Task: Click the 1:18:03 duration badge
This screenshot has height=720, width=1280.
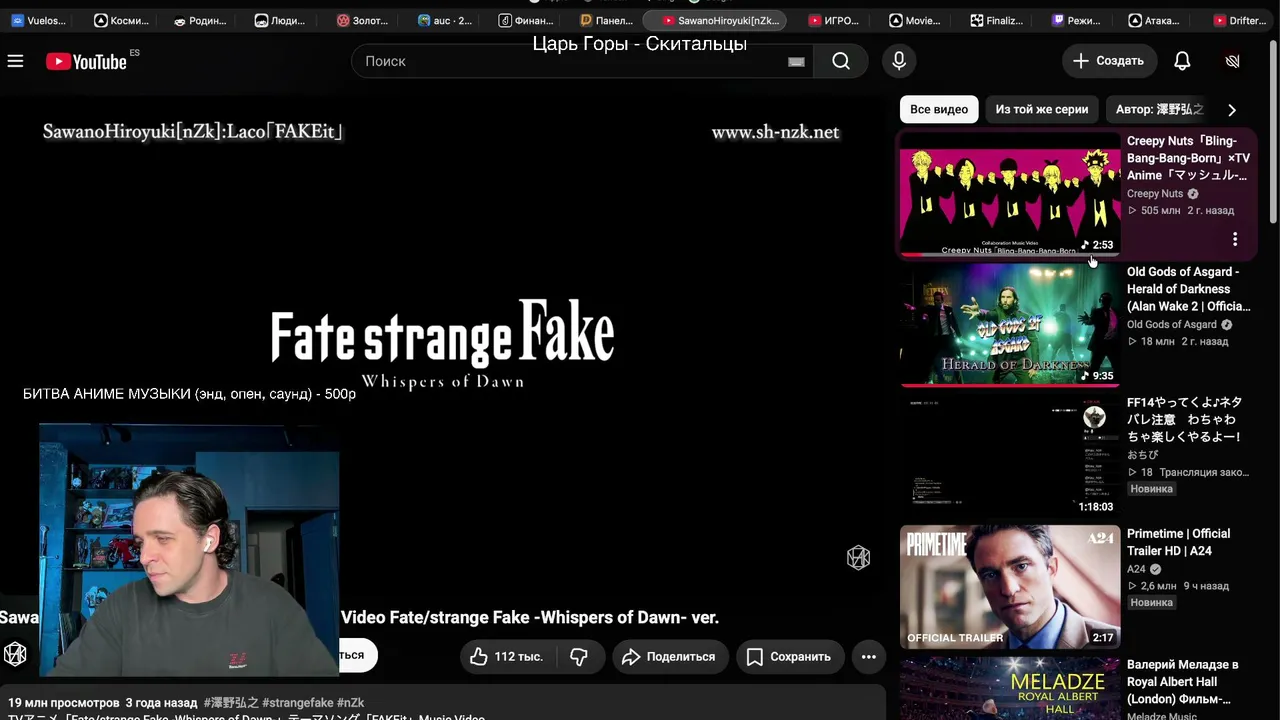Action: [x=1096, y=507]
